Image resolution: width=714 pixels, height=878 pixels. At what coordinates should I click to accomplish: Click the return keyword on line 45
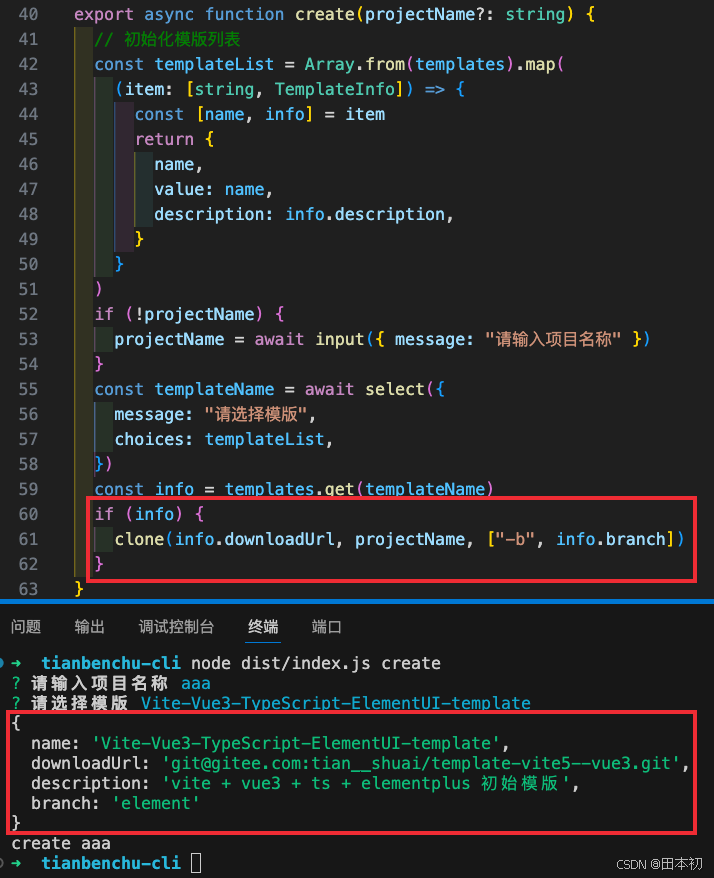[164, 139]
